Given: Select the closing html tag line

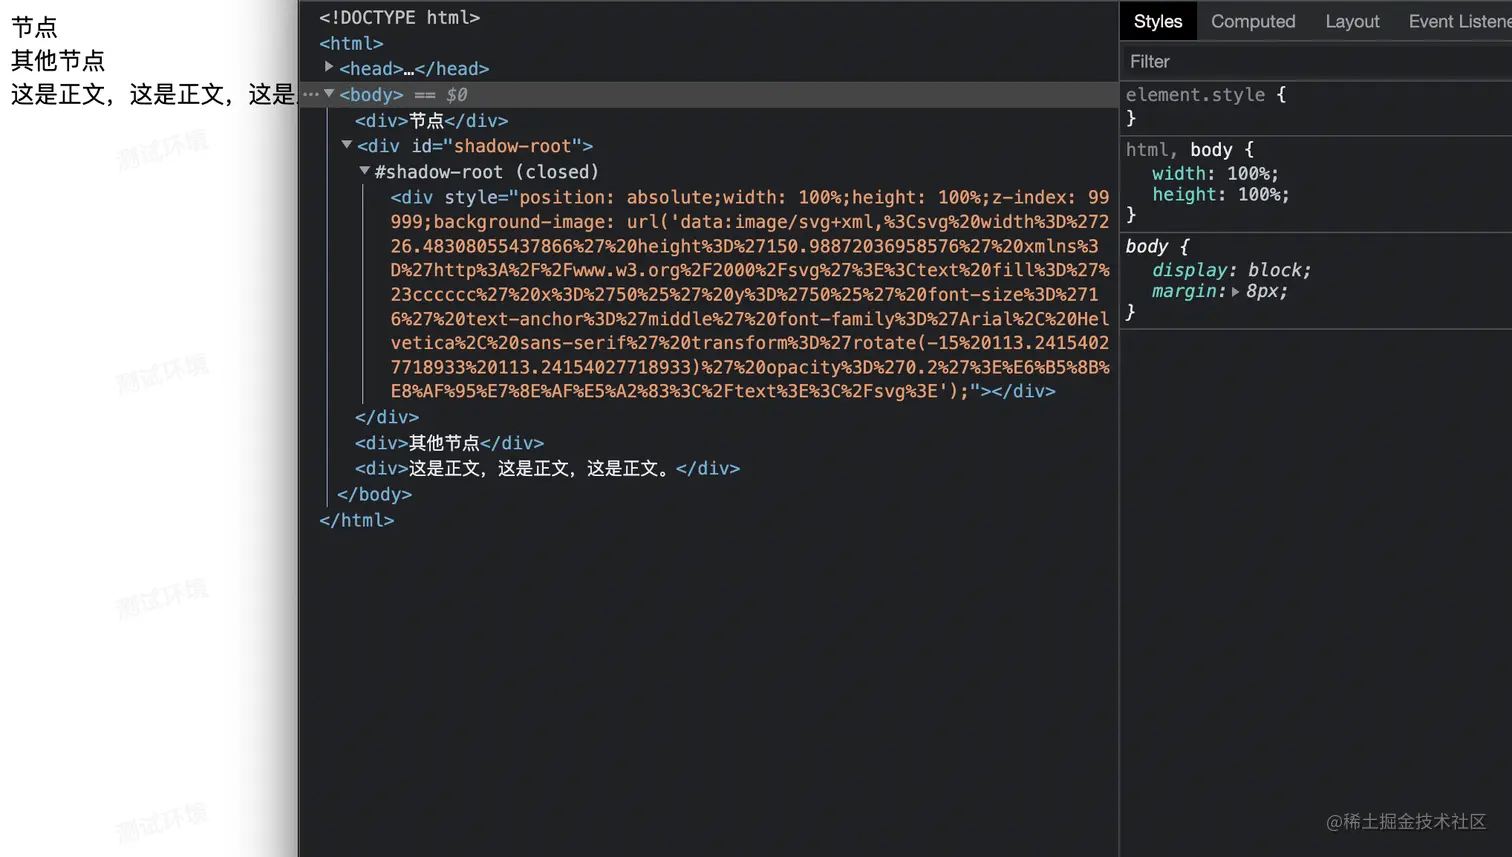Looking at the screenshot, I should click(357, 520).
